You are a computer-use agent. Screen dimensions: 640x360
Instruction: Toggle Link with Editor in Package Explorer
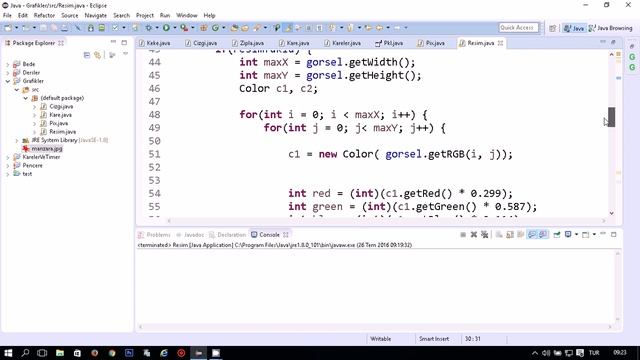[98, 55]
